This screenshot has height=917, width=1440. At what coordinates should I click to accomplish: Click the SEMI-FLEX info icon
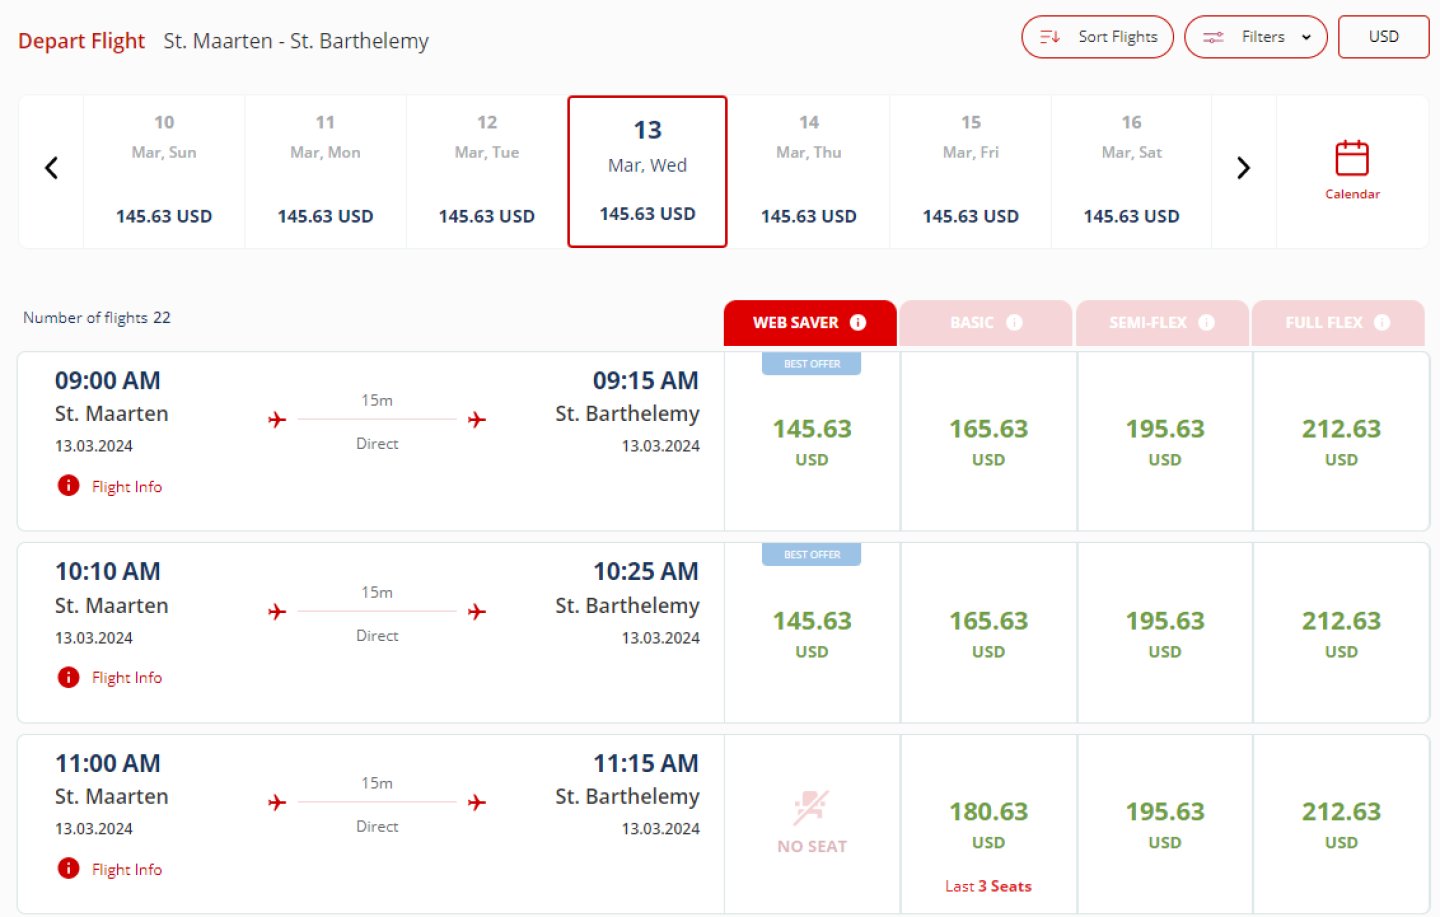coord(1207,322)
